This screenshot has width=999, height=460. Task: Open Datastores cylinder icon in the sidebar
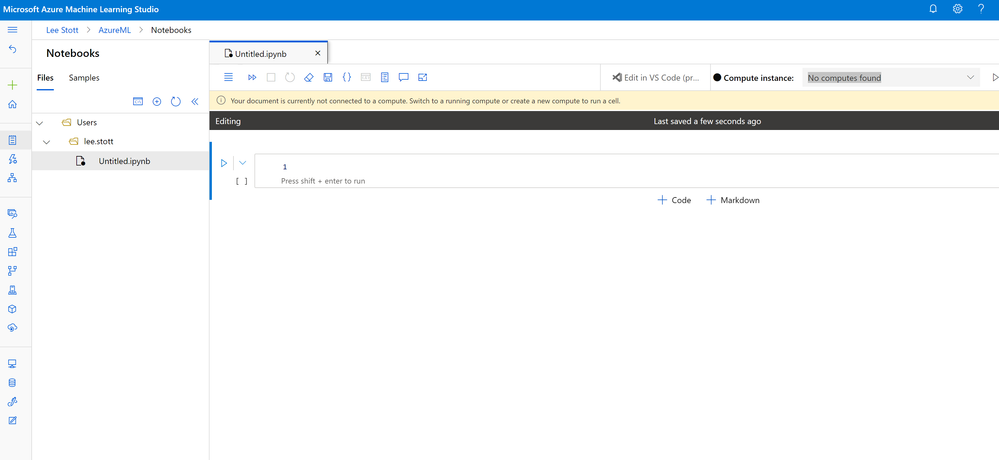12,383
